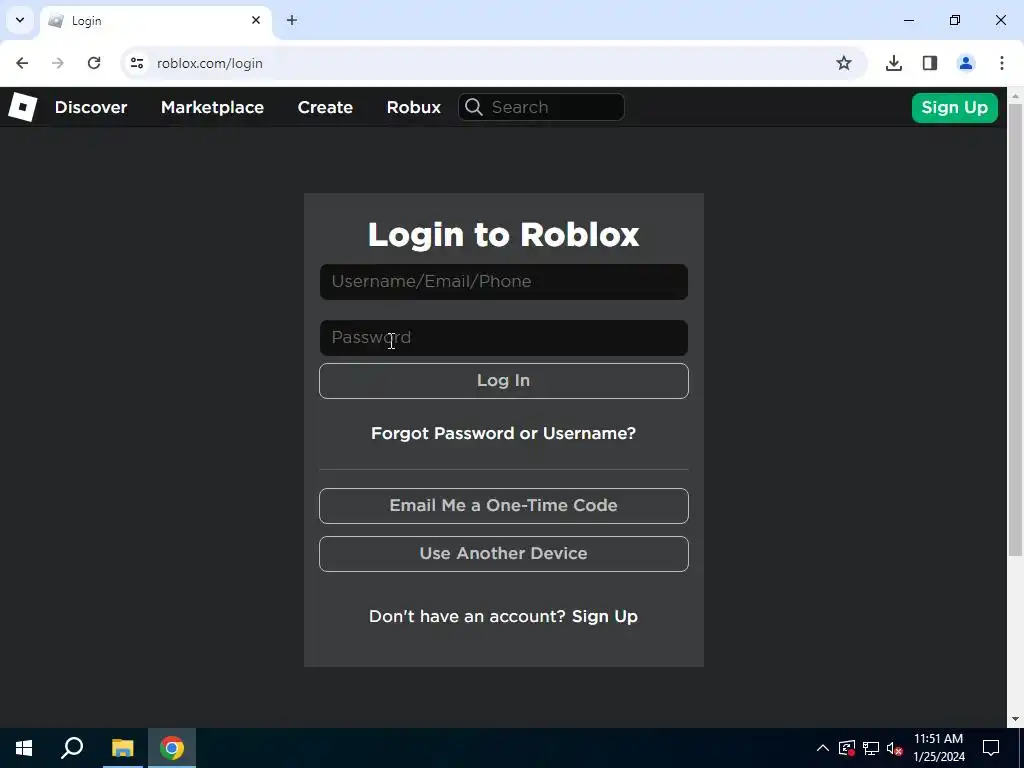Focus the Password field
Viewport: 1024px width, 768px height.
pyautogui.click(x=504, y=338)
